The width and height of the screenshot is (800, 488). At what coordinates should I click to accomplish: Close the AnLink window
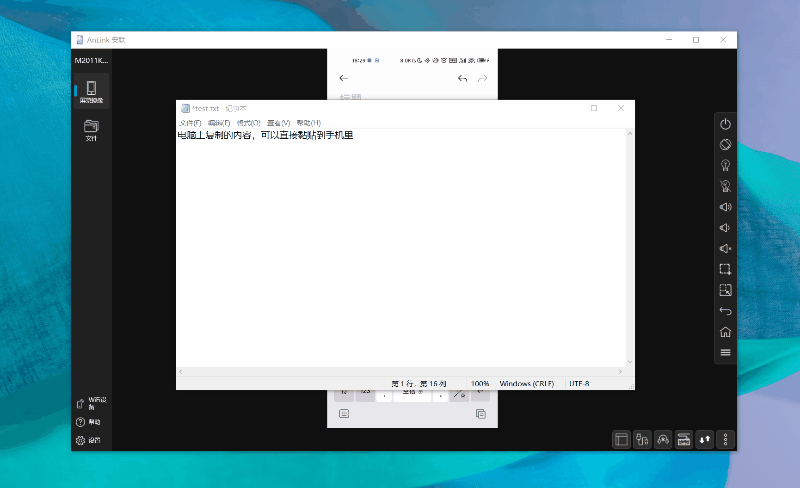723,40
